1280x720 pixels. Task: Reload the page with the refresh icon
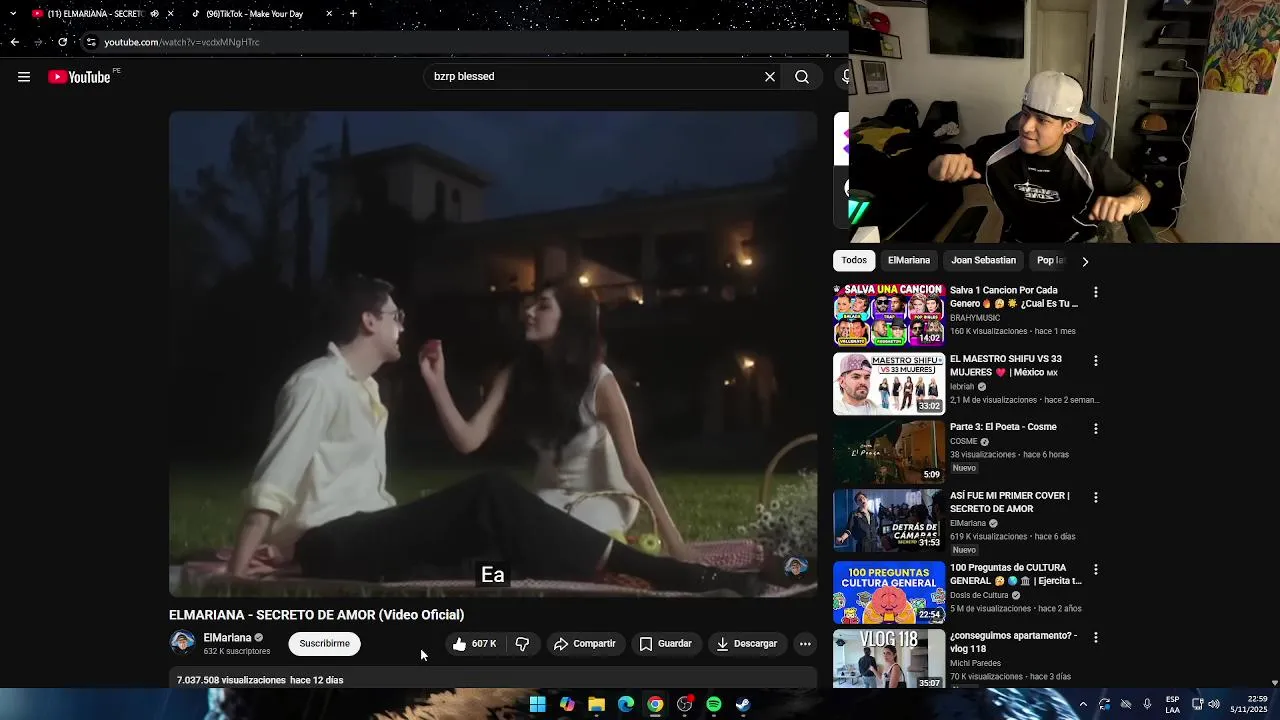click(62, 42)
